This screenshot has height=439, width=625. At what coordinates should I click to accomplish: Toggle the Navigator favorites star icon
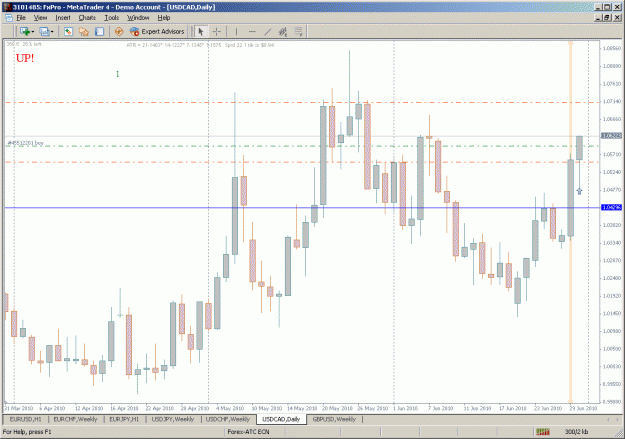pyautogui.click(x=84, y=31)
